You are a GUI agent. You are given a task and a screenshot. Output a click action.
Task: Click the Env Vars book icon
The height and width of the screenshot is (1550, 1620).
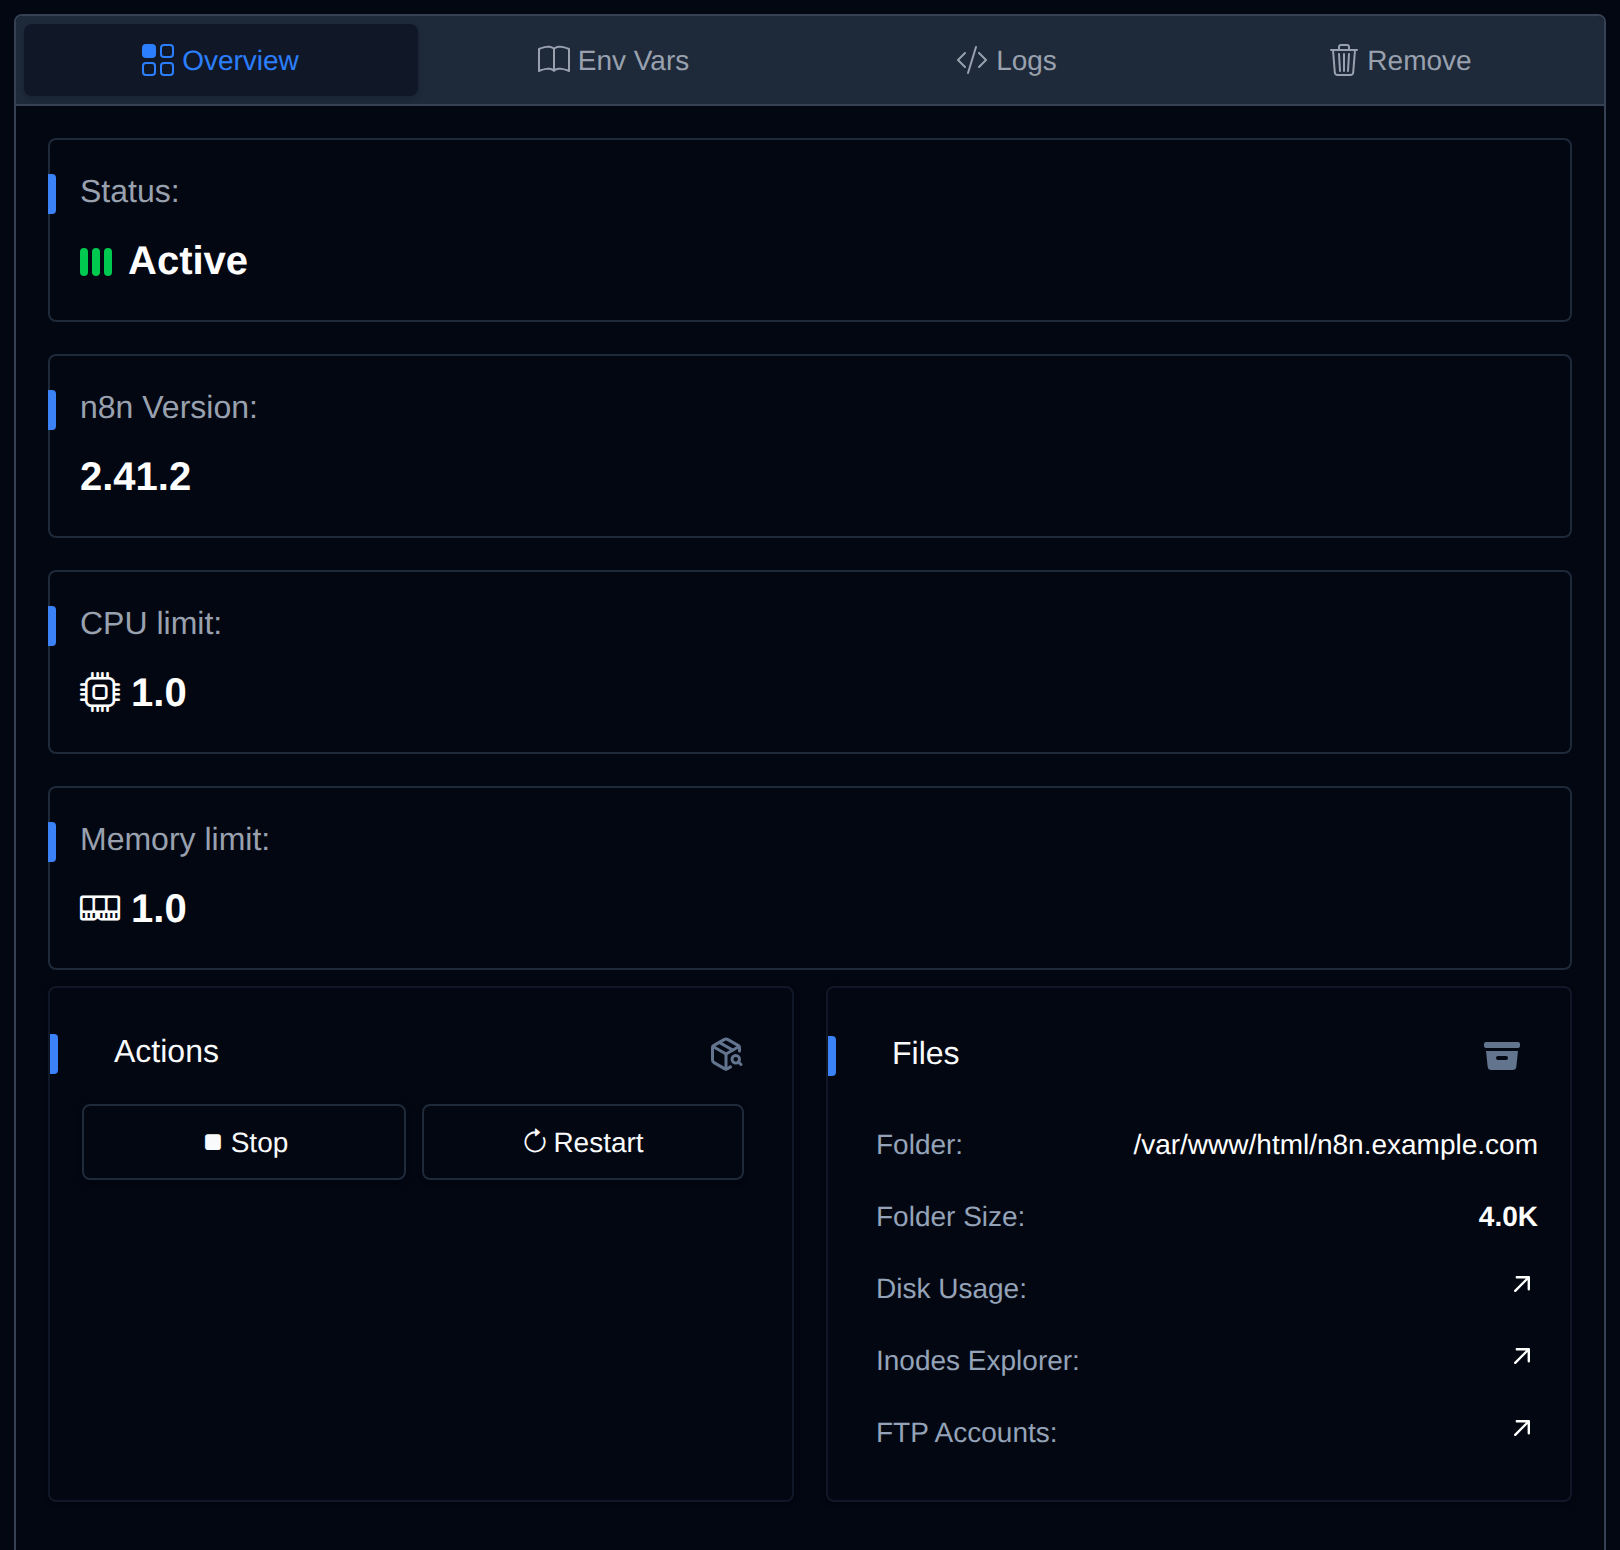click(553, 60)
